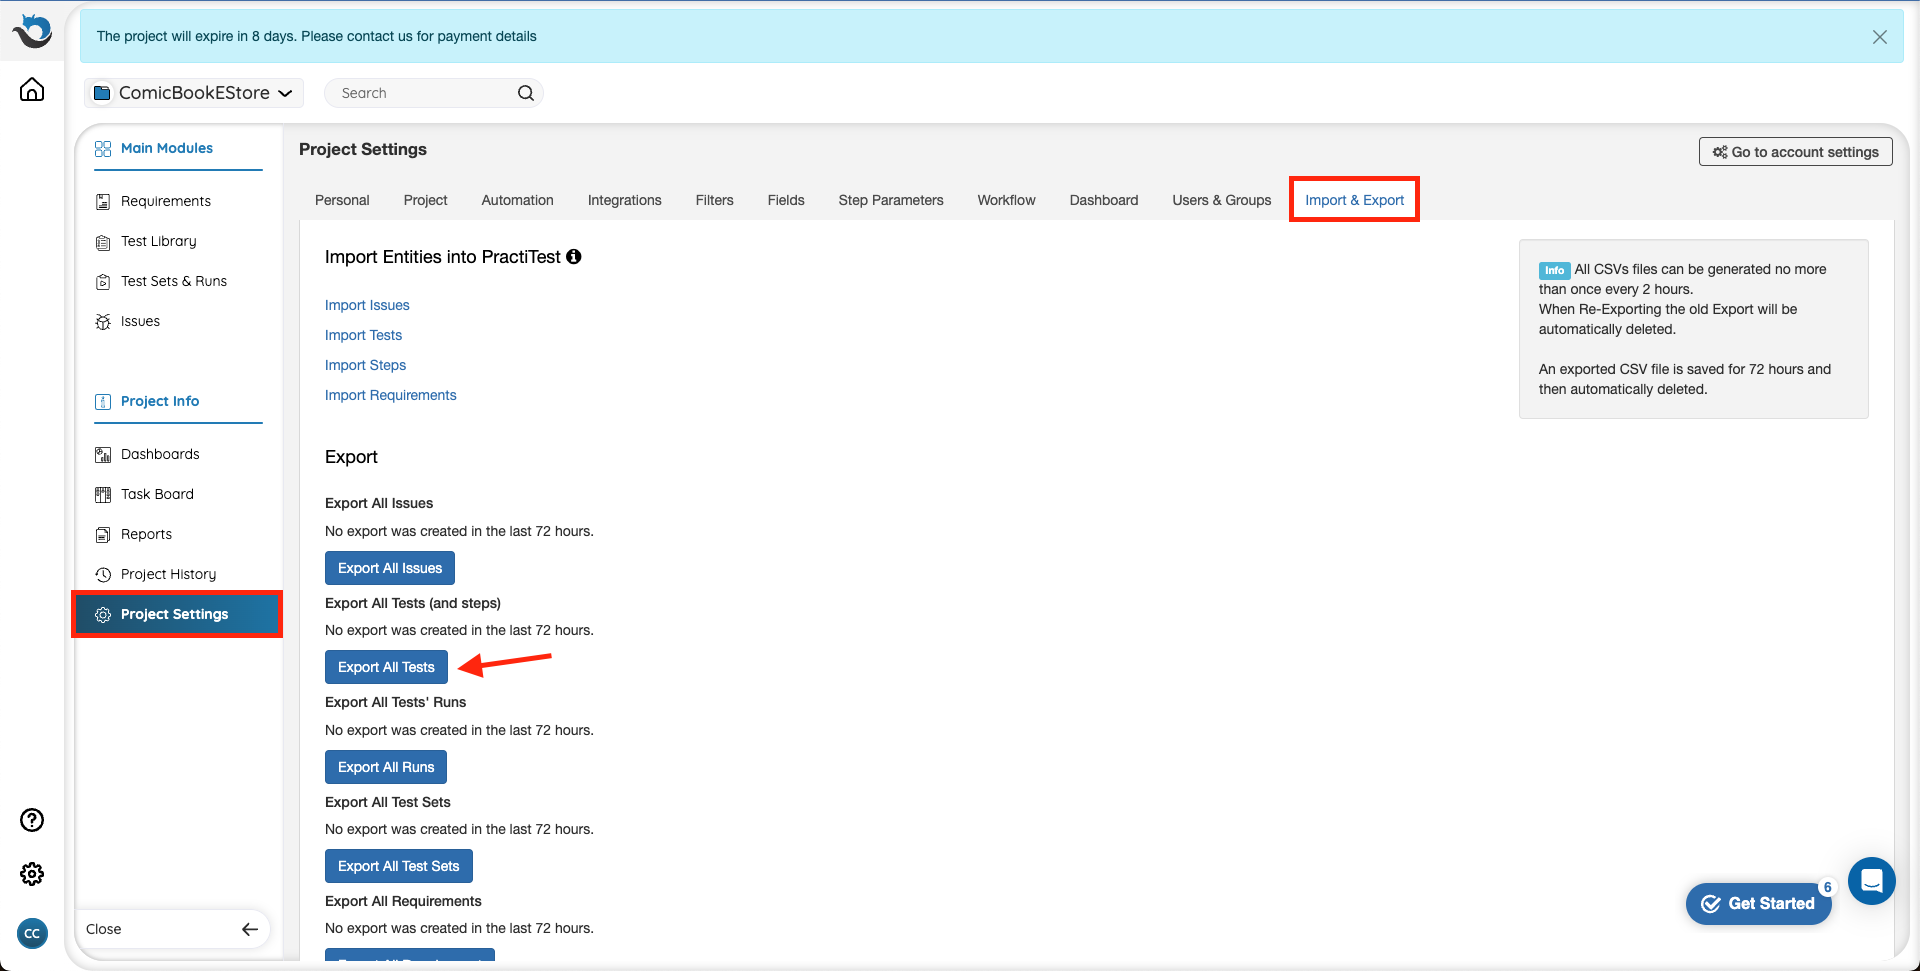
Task: Go to the home icon
Action: tap(32, 90)
